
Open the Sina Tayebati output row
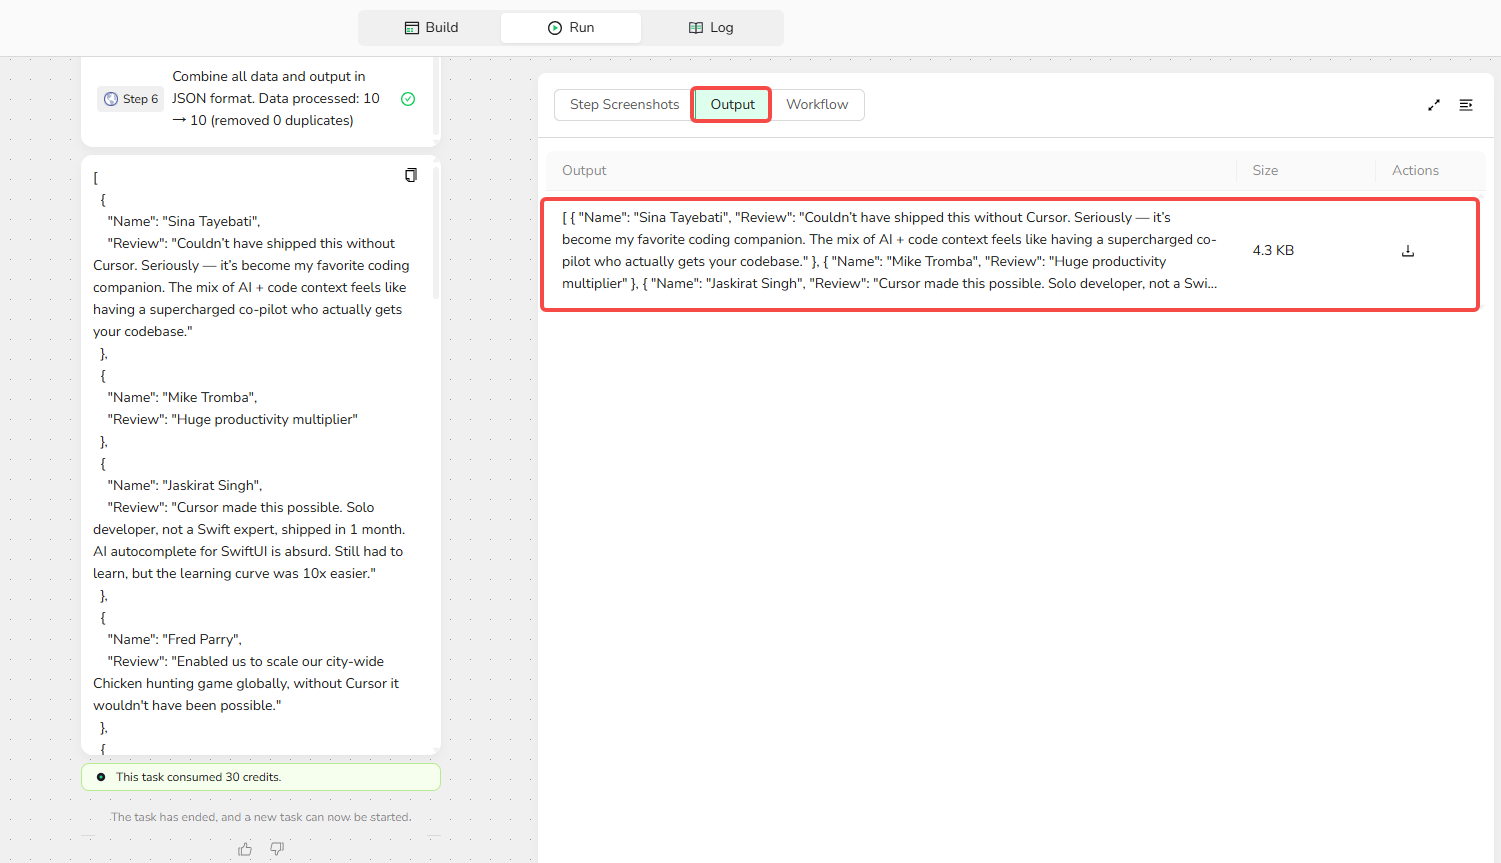pyautogui.click(x=889, y=251)
